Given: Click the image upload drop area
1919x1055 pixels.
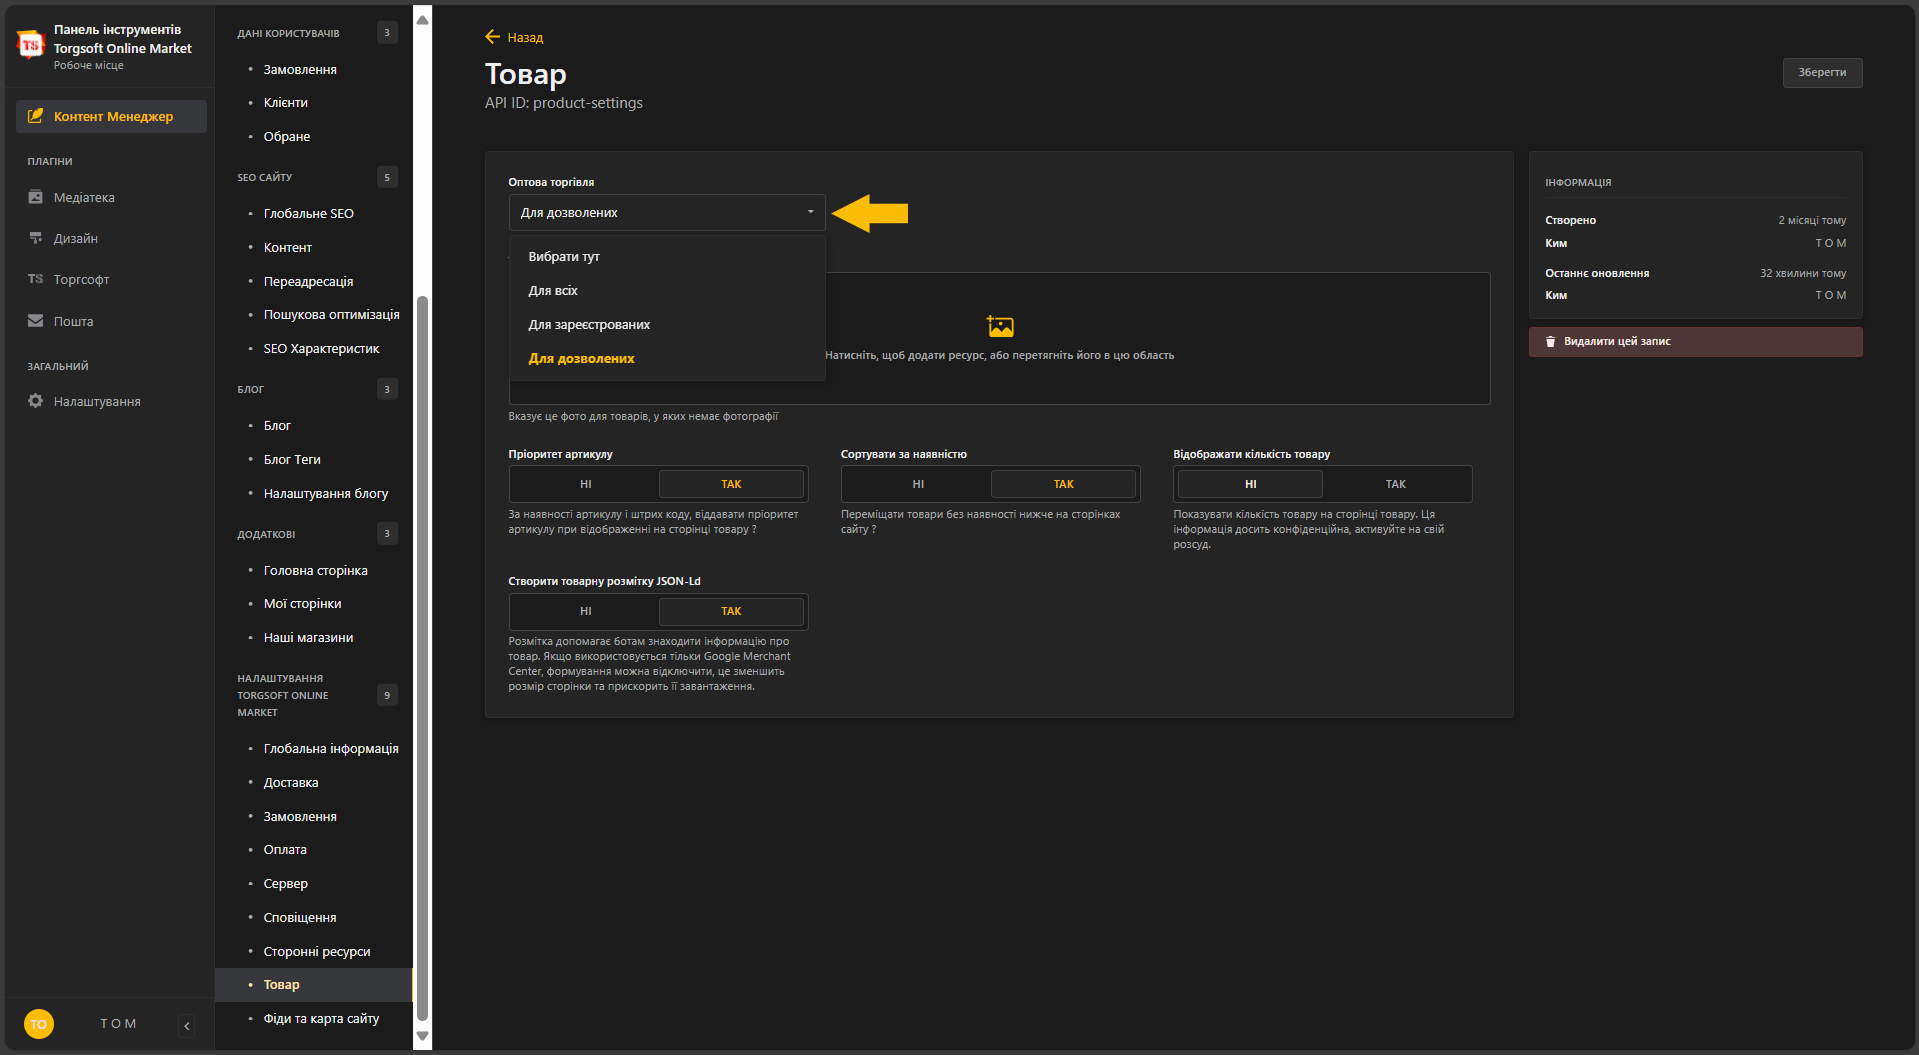Looking at the screenshot, I should (1000, 339).
